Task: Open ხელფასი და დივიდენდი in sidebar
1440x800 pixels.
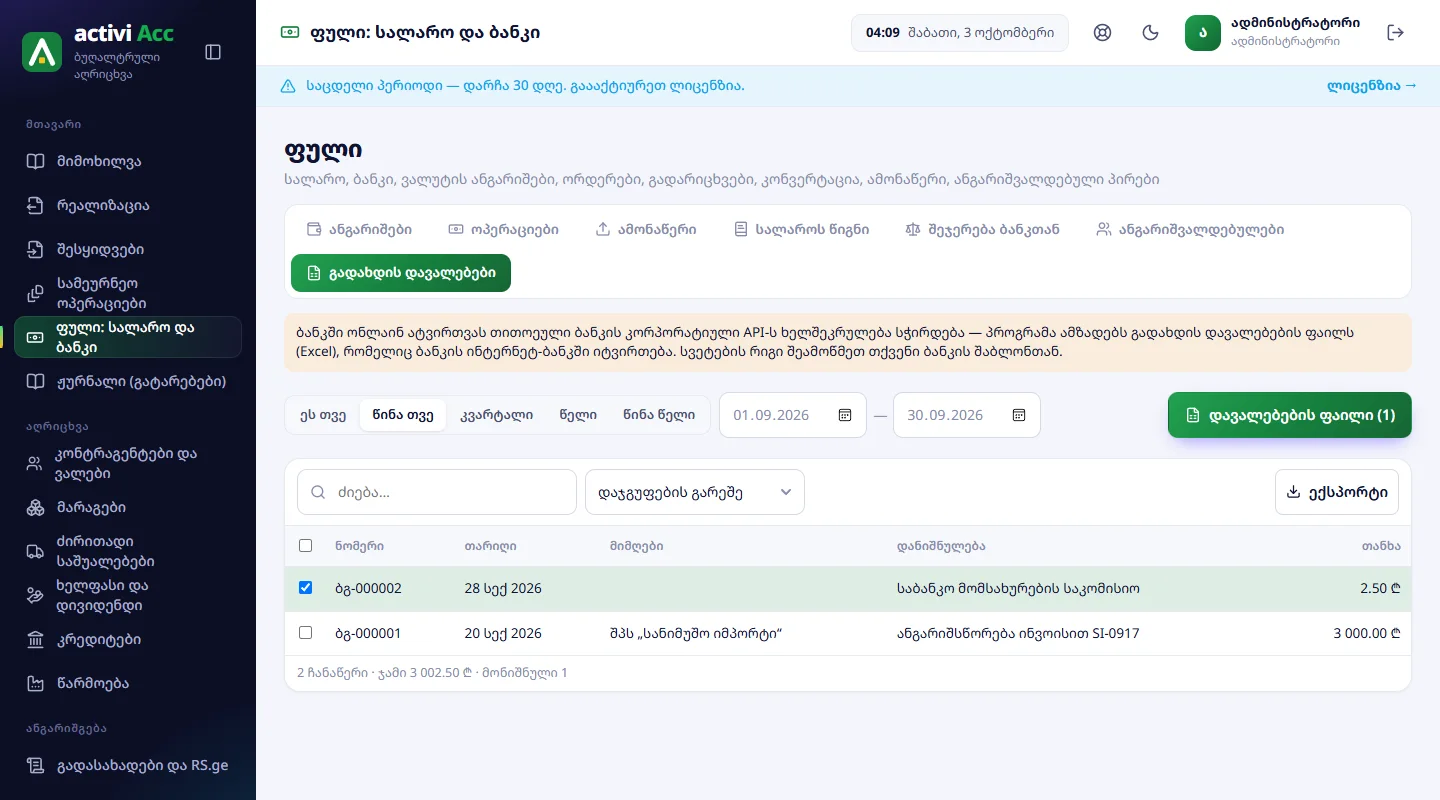Action: 128,595
